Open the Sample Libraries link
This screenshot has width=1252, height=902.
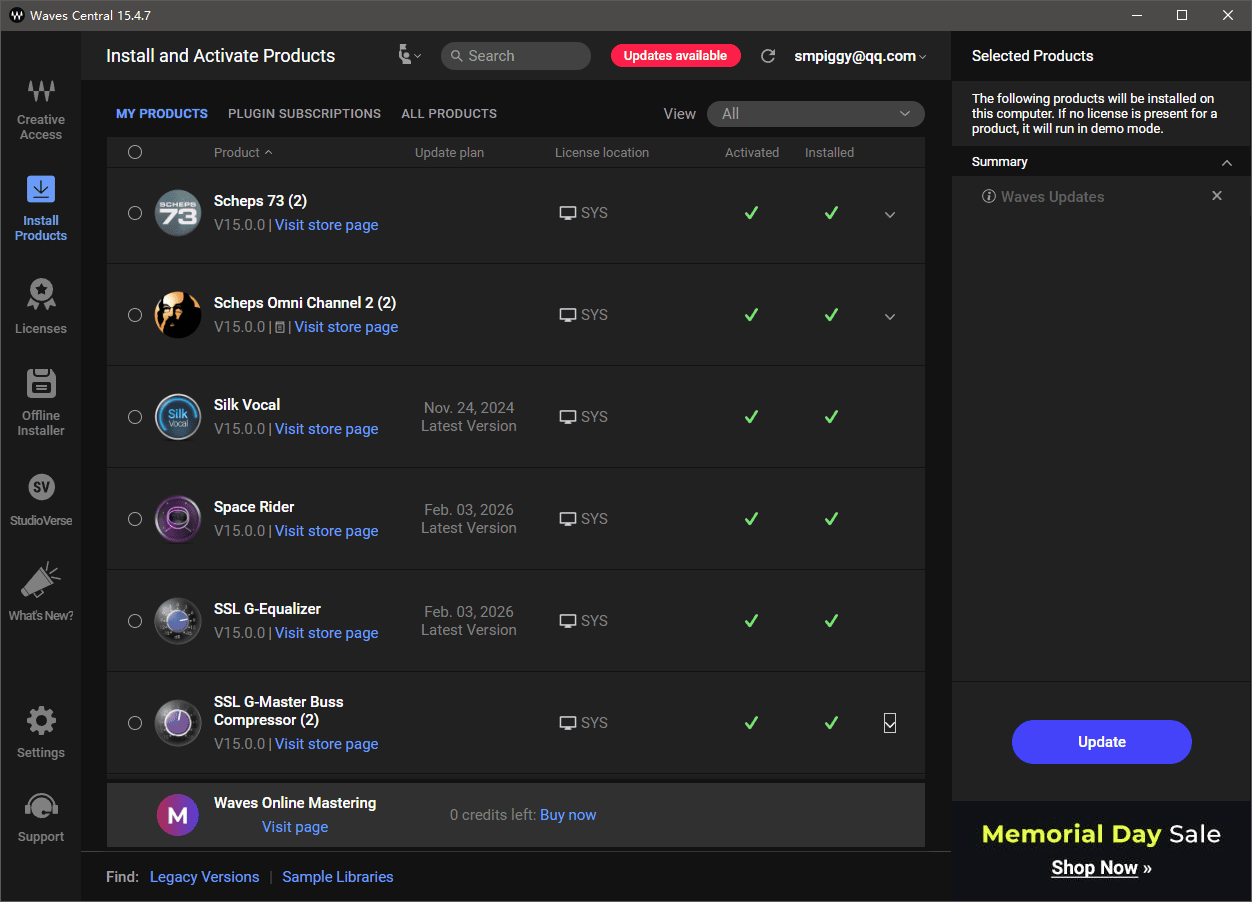(x=338, y=877)
